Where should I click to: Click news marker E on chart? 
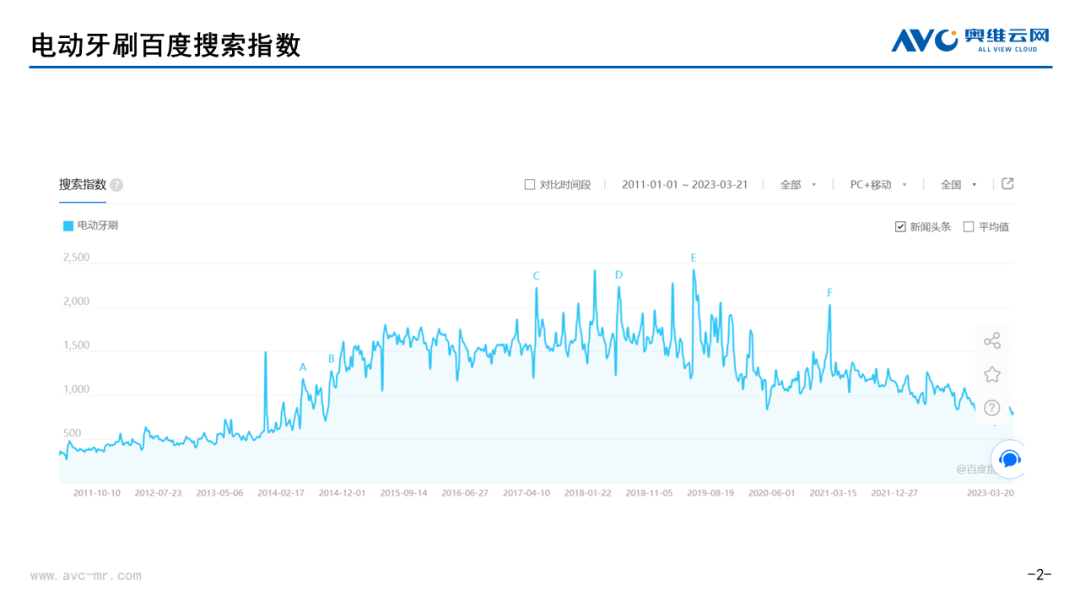(694, 258)
